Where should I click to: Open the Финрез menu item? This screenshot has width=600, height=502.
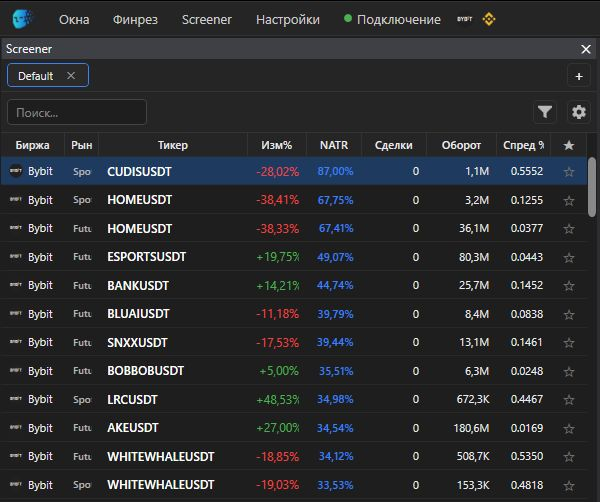tap(135, 20)
